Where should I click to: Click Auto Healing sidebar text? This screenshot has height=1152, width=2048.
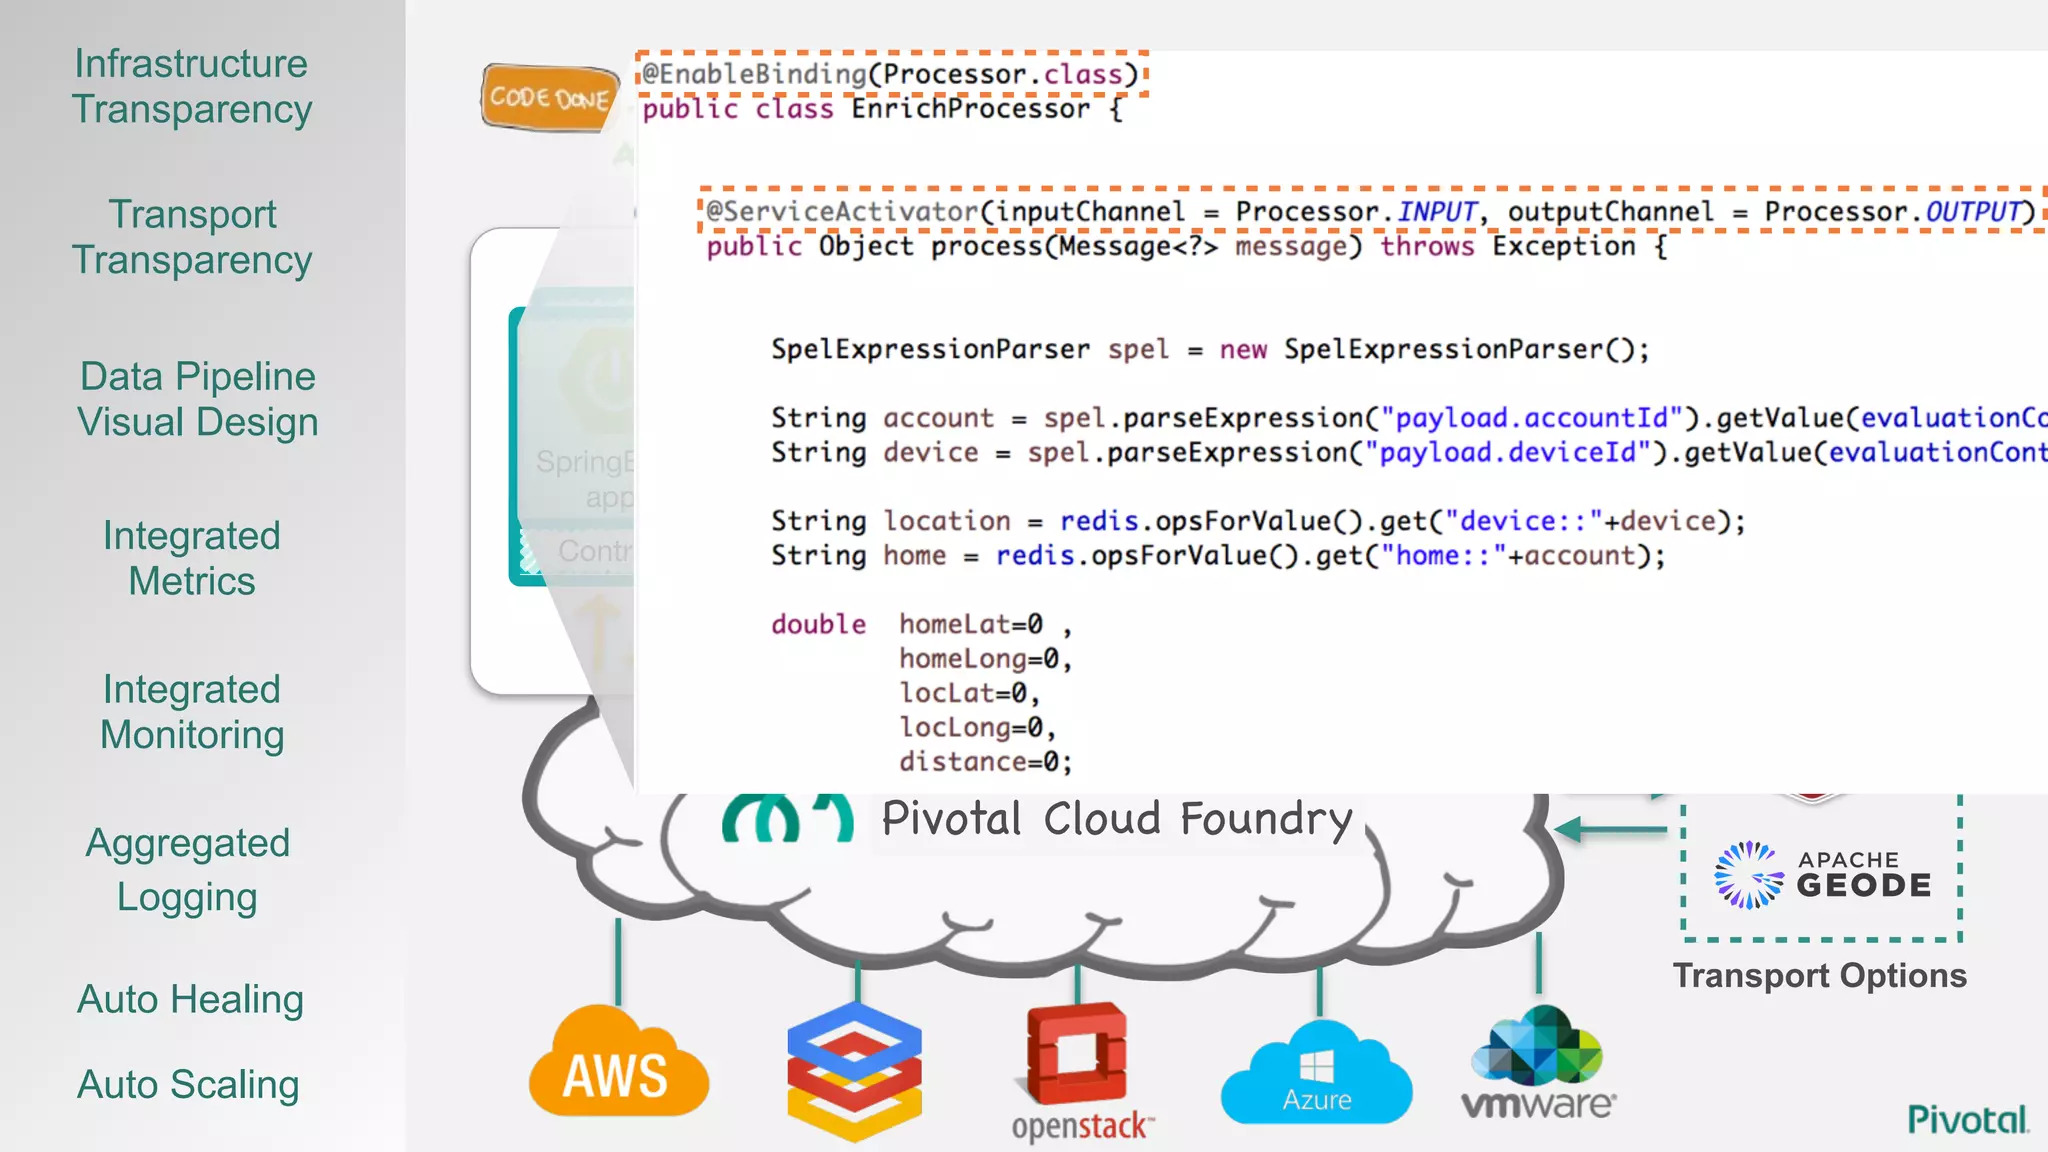(190, 999)
